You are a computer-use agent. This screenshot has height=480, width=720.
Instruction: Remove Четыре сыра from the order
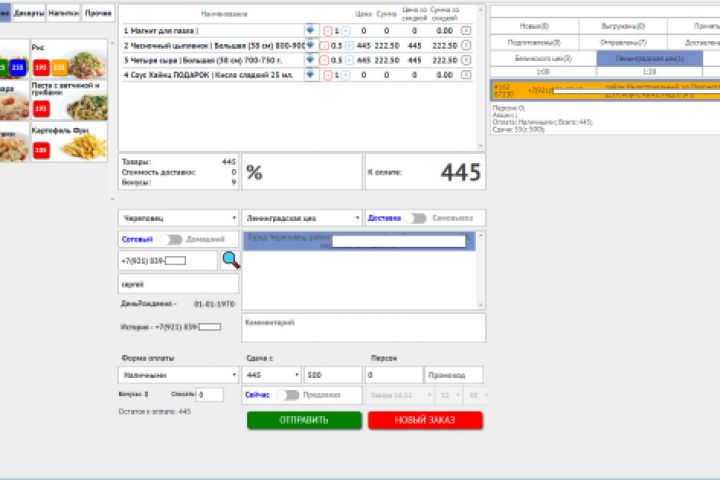[466, 60]
